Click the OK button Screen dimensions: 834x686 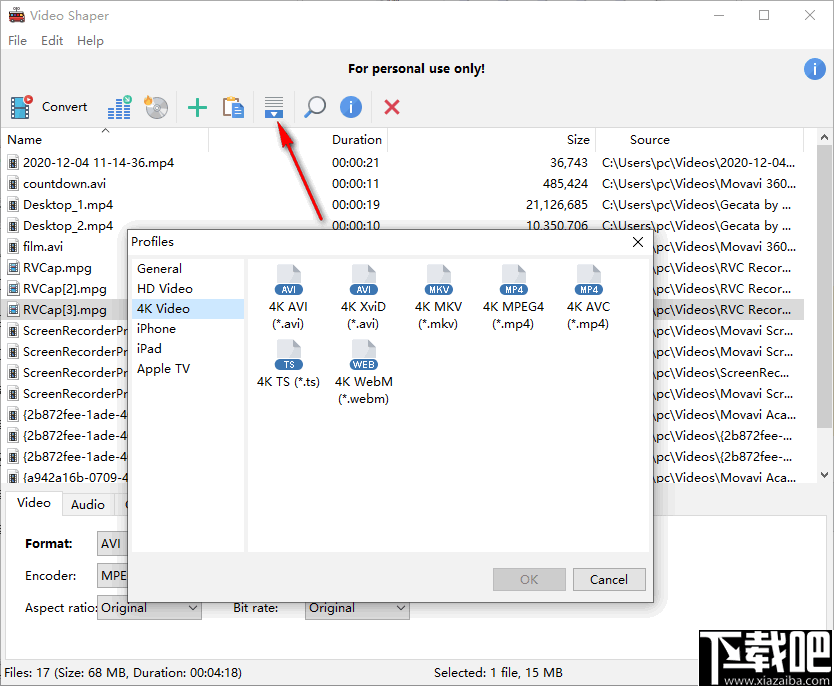(x=529, y=580)
